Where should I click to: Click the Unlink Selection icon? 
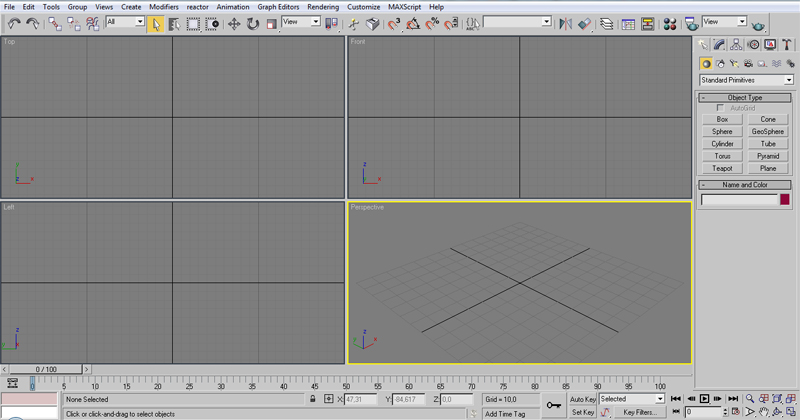coord(73,23)
